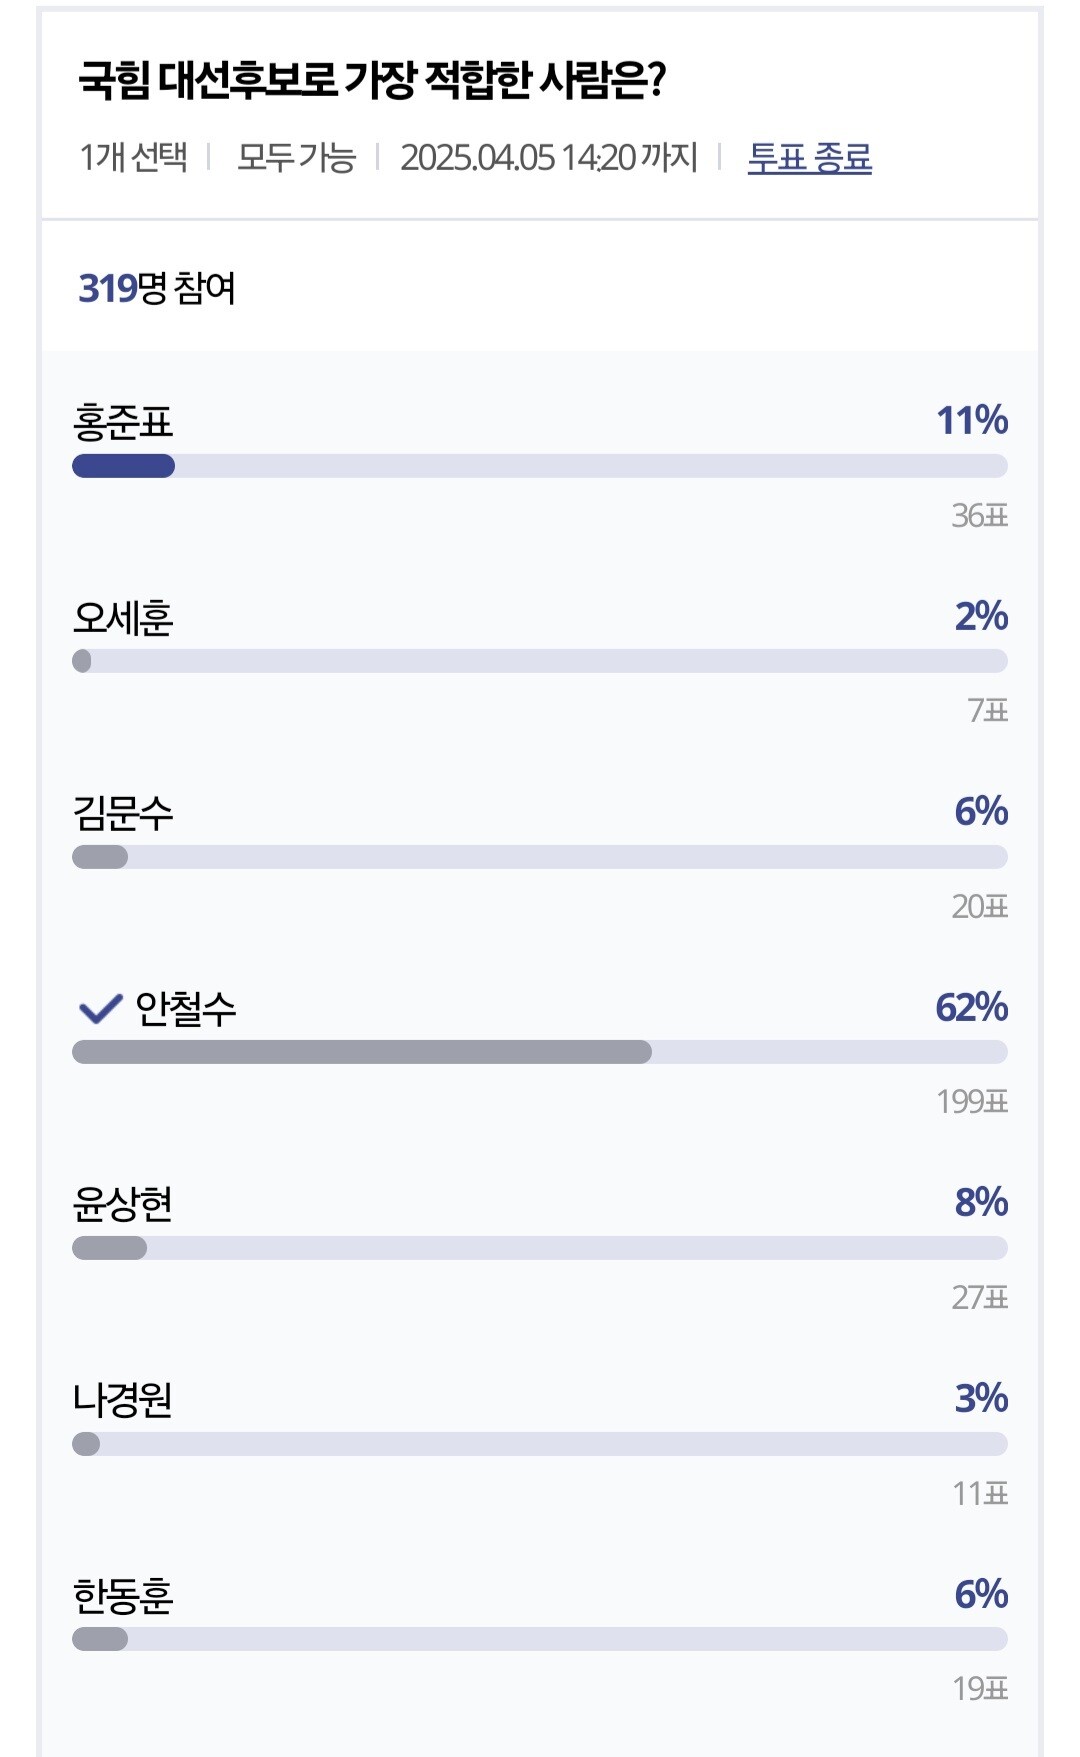Click the 62% percentage label
The image size is (1080, 1757).
(x=971, y=1007)
